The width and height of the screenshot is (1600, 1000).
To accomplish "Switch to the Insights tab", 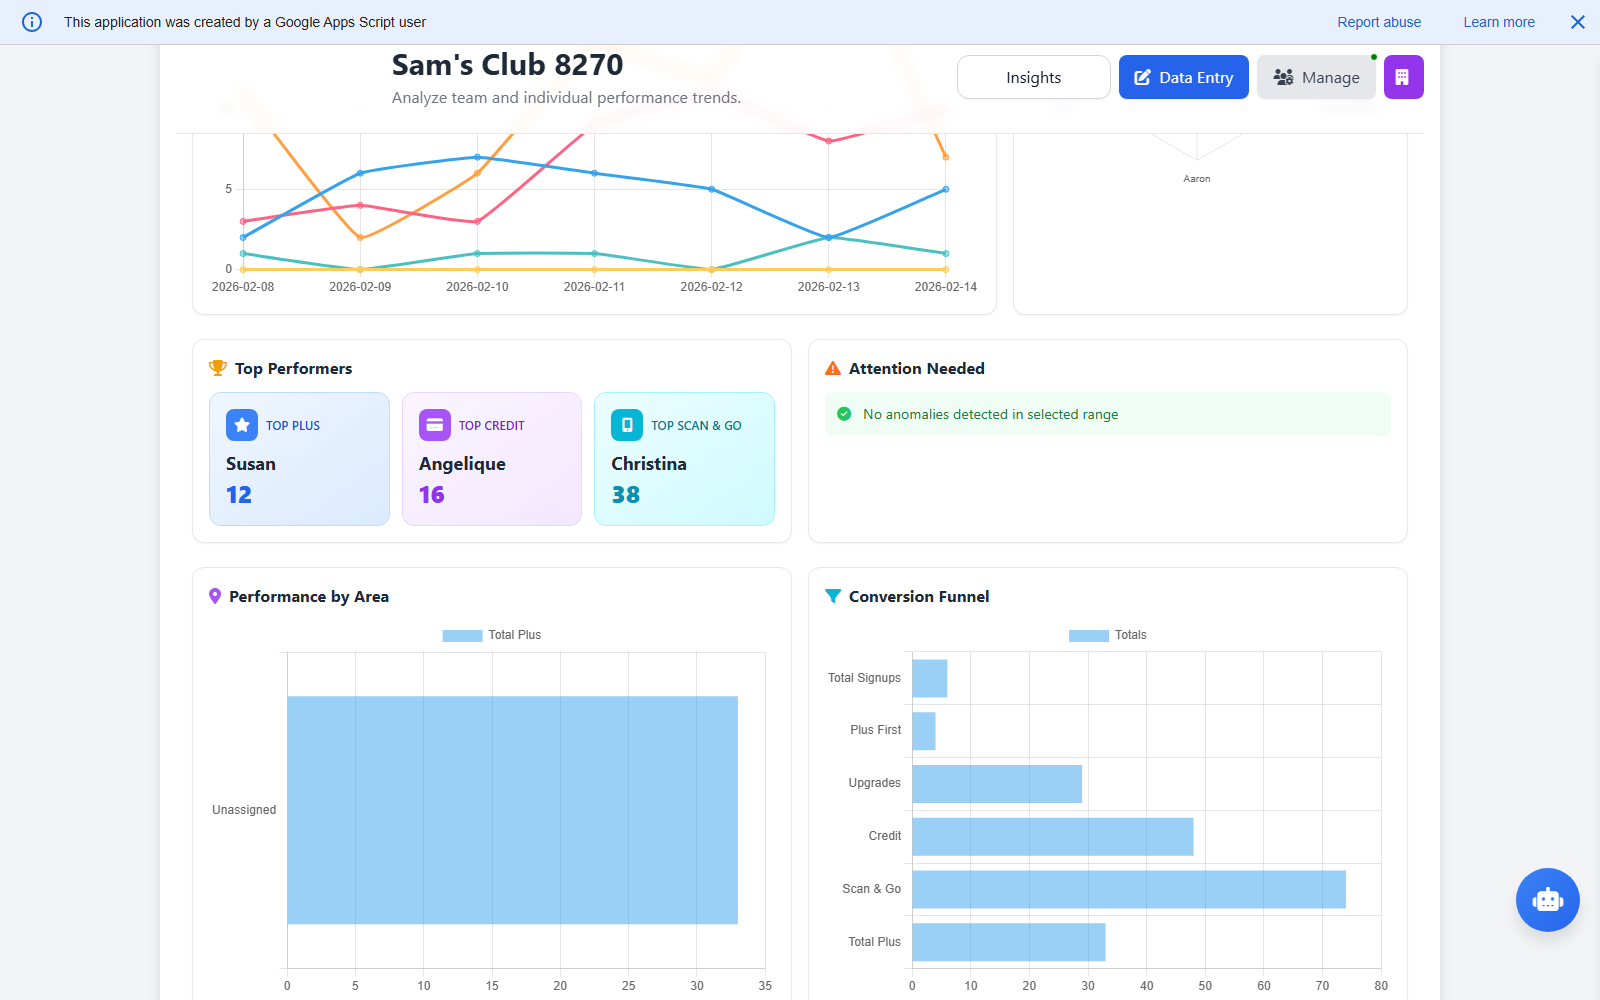I will point(1033,76).
